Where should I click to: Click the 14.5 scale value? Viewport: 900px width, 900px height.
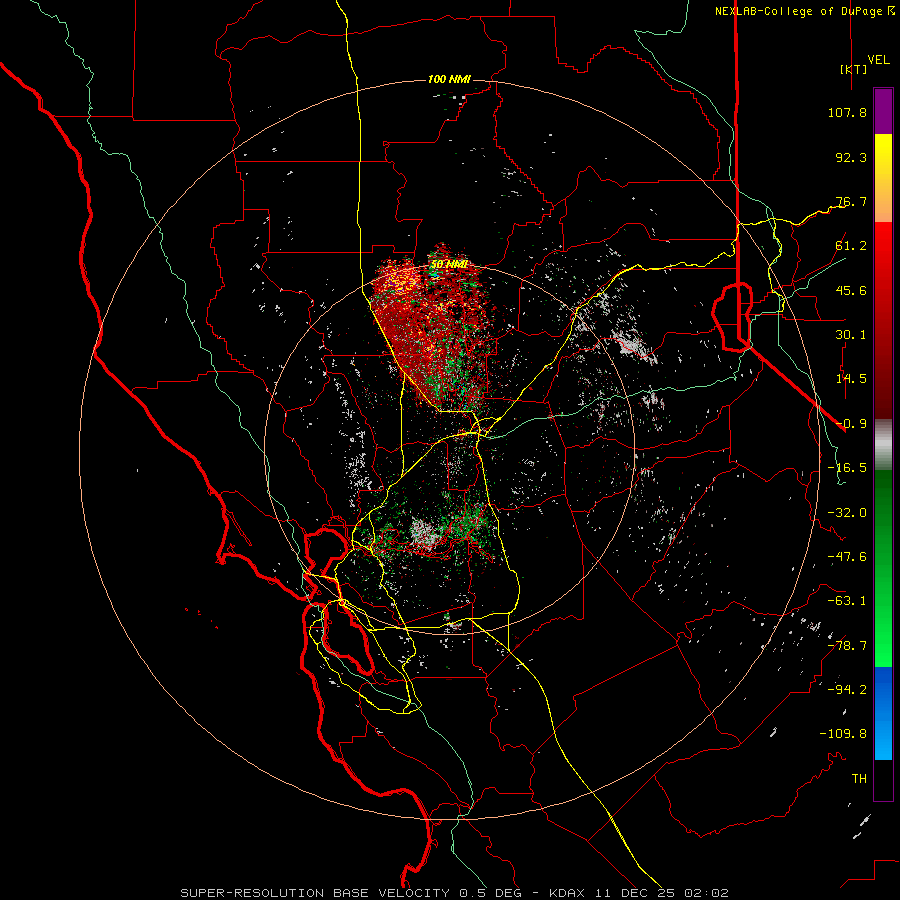pos(851,379)
